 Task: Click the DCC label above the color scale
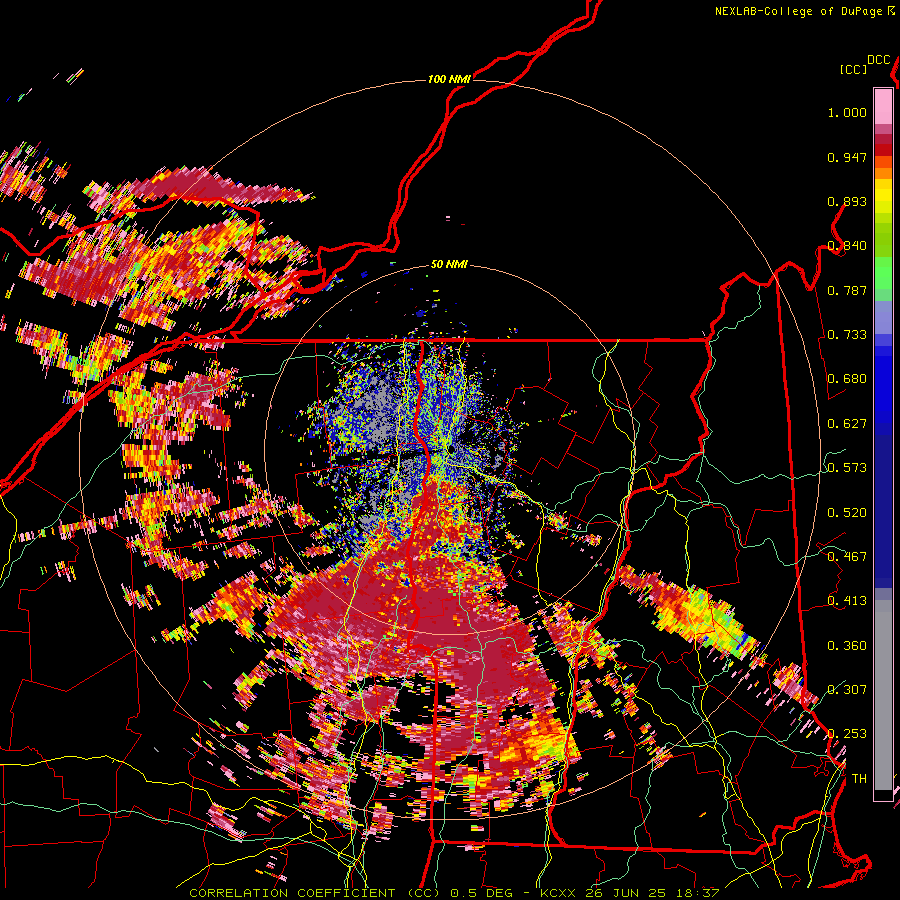click(x=878, y=60)
